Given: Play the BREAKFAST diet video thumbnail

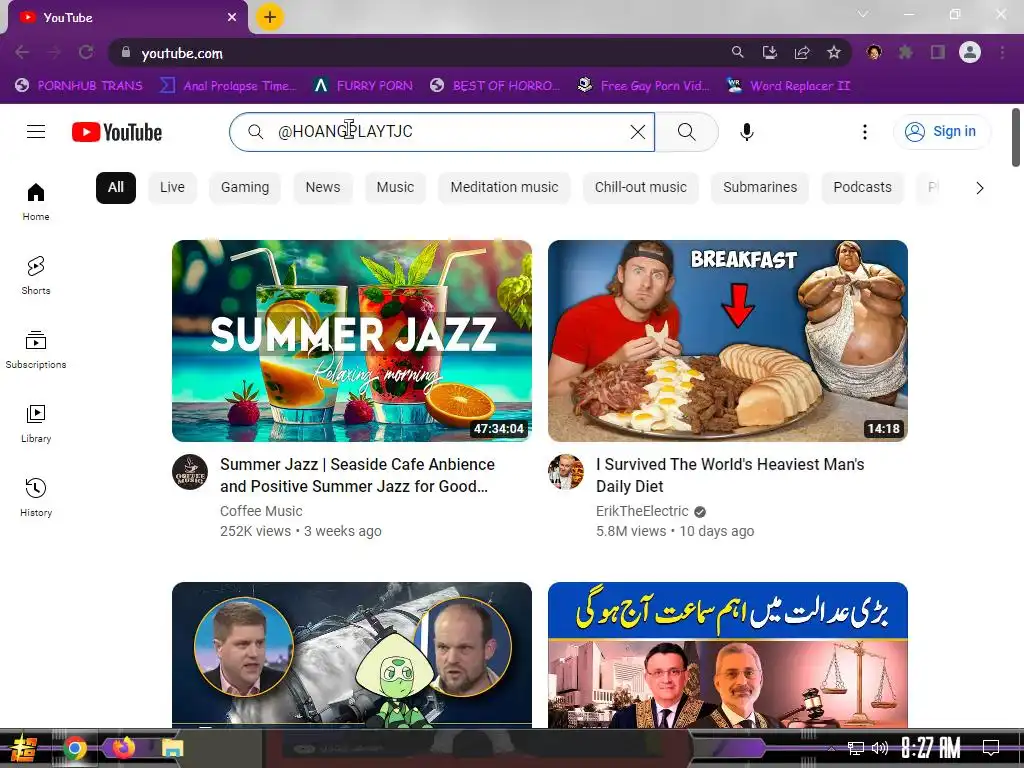Looking at the screenshot, I should (728, 341).
